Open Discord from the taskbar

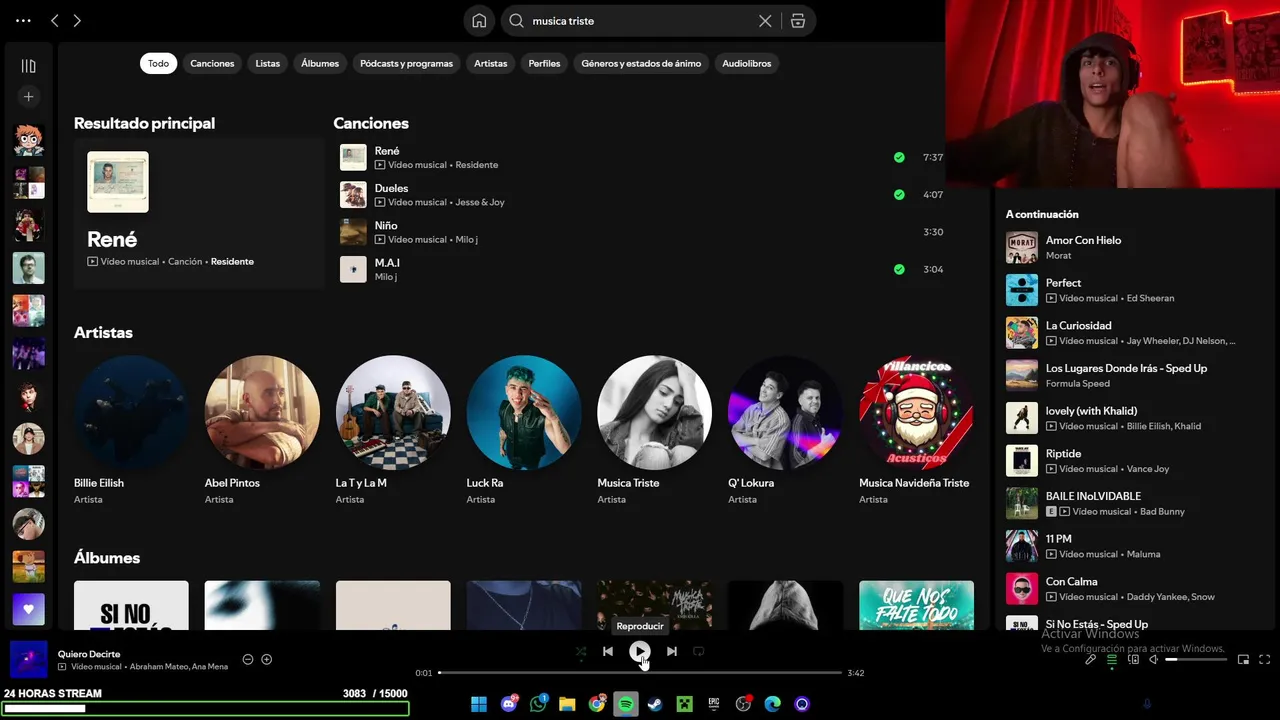click(x=509, y=704)
